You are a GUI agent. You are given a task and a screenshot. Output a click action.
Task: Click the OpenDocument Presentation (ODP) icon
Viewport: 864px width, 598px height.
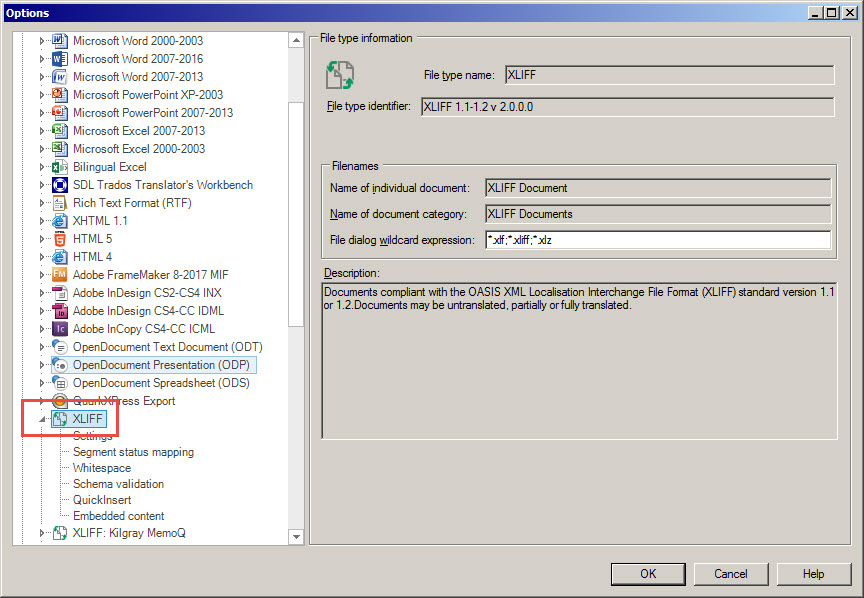(60, 365)
